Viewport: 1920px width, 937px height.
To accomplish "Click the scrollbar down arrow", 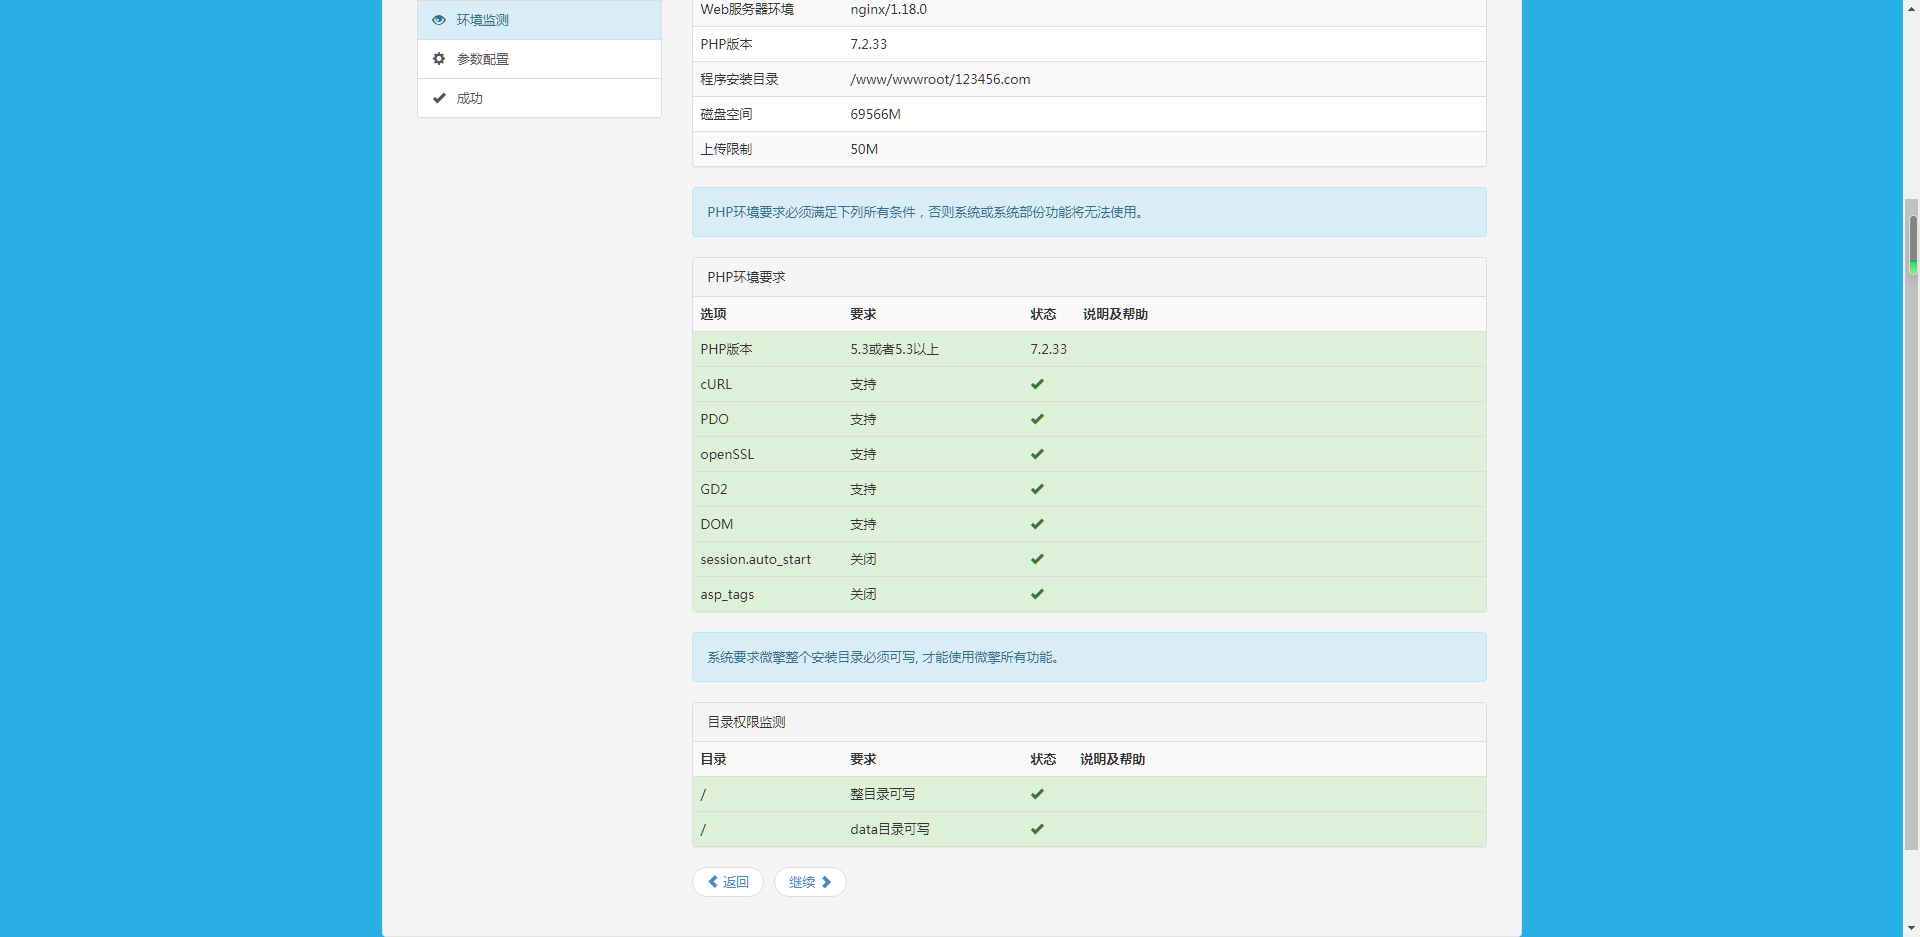I will click(1912, 928).
